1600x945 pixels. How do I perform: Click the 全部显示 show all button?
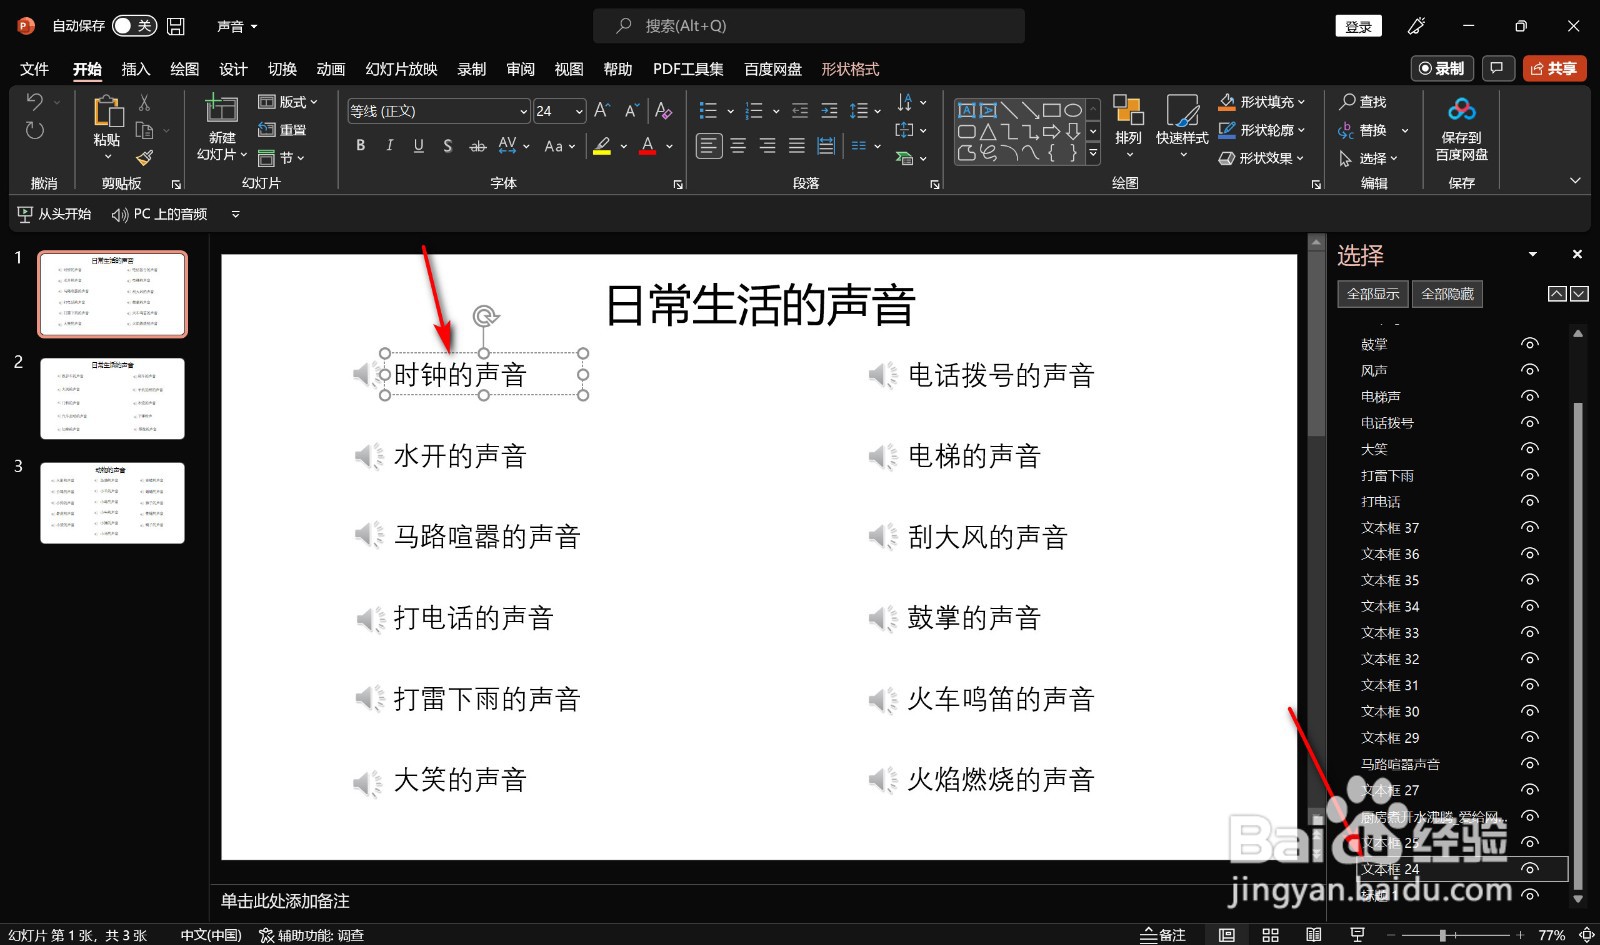tap(1371, 293)
